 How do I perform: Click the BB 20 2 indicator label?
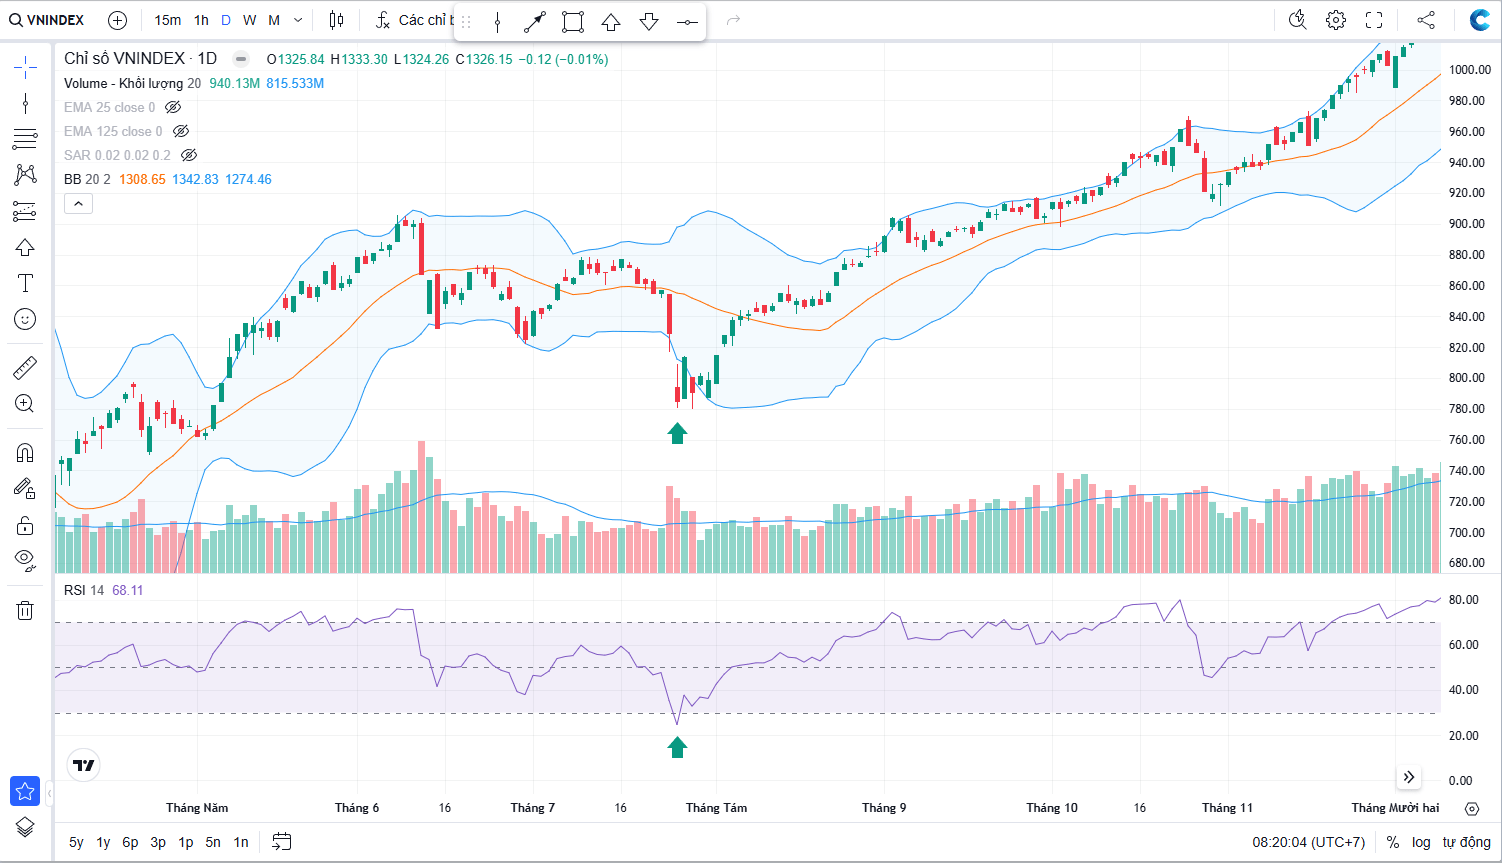(87, 179)
